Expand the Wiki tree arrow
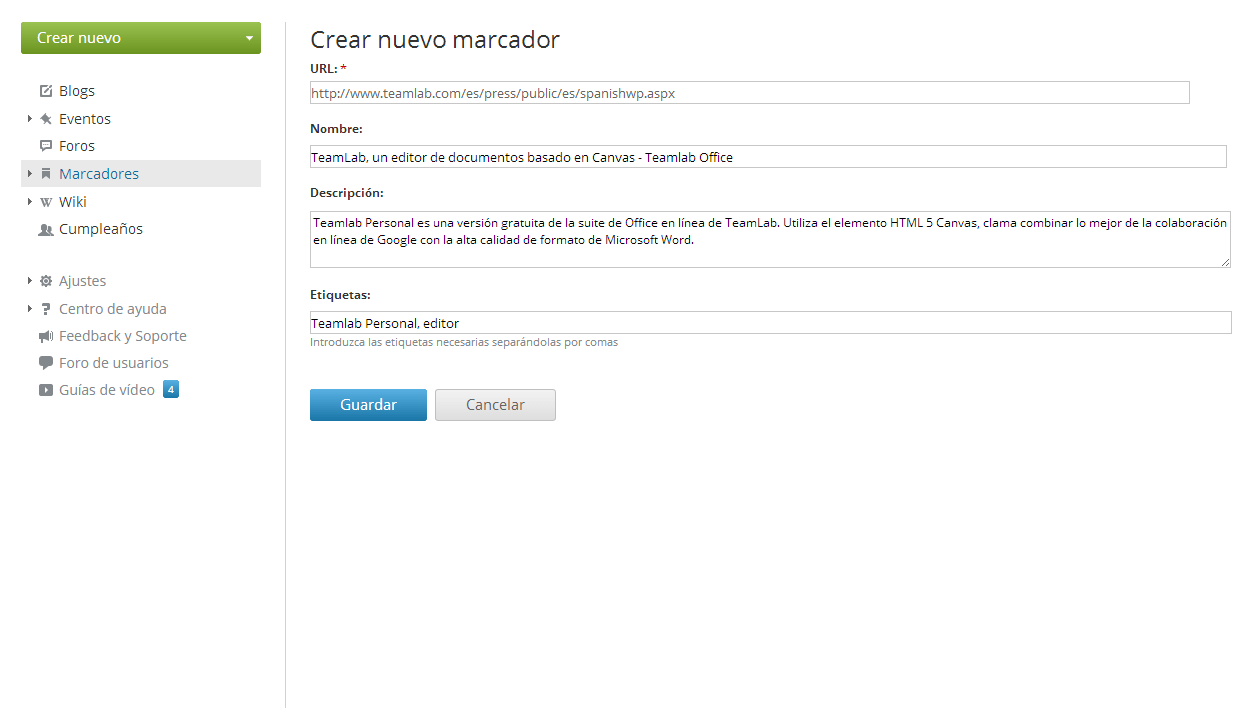 click(30, 202)
